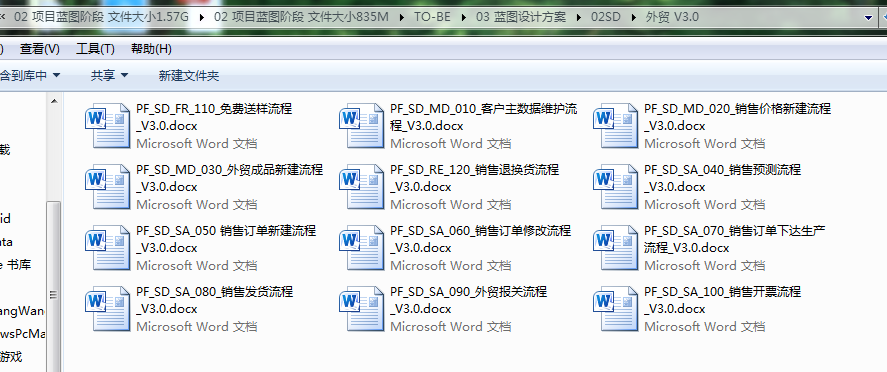
Task: Expand arrow after 文件大小835M breadcrumb
Action: pyautogui.click(x=402, y=18)
